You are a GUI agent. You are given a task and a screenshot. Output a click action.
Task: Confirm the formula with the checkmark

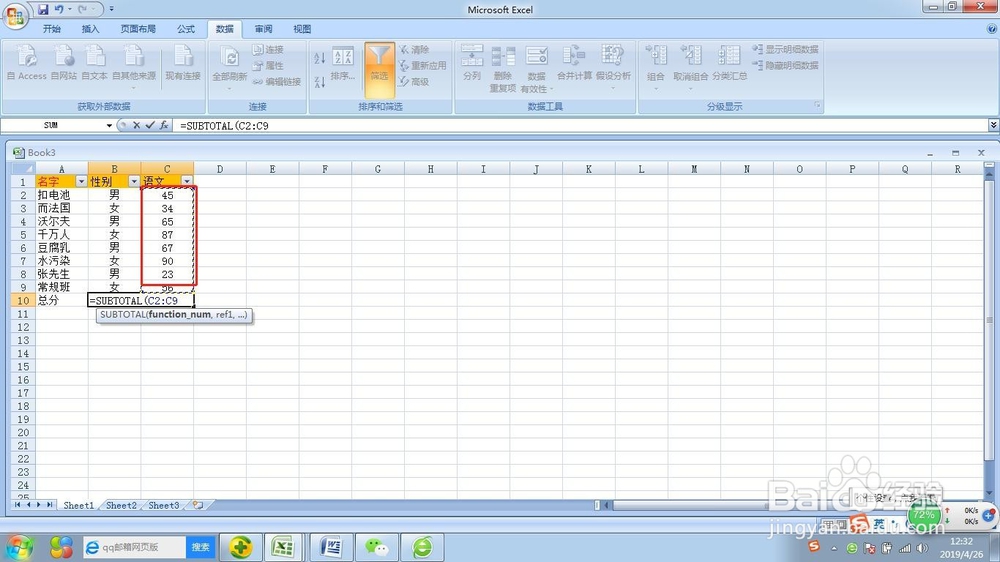pos(150,126)
